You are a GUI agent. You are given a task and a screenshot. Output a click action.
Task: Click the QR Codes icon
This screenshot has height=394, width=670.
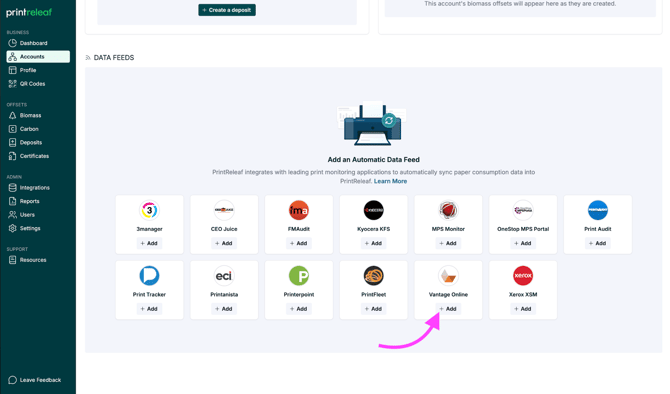pyautogui.click(x=12, y=84)
